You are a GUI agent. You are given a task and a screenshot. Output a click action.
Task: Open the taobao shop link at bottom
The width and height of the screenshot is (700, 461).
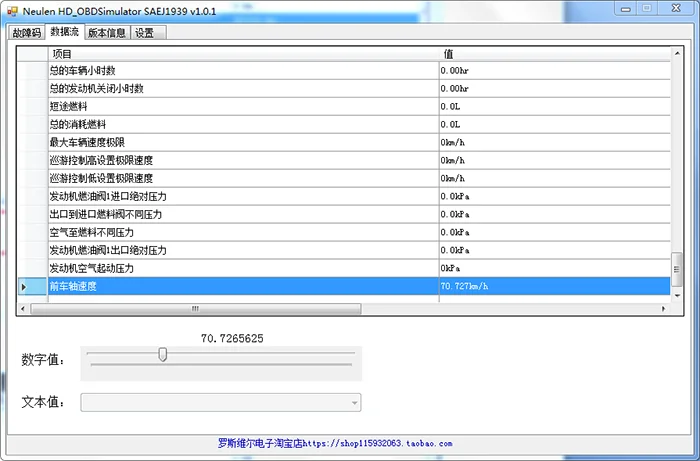point(335,444)
